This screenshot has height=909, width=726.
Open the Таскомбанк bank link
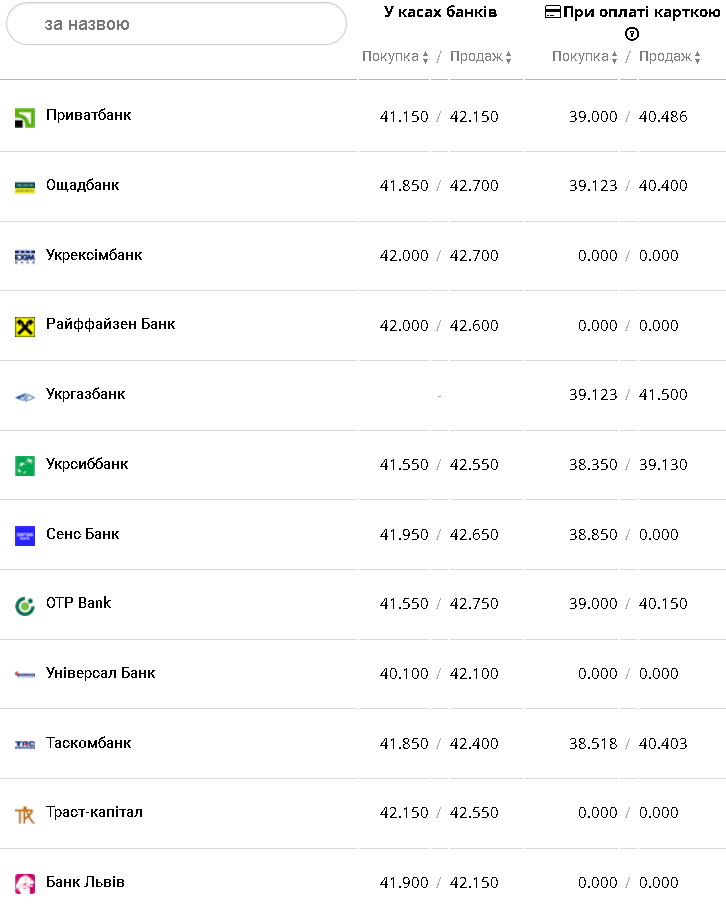[89, 743]
